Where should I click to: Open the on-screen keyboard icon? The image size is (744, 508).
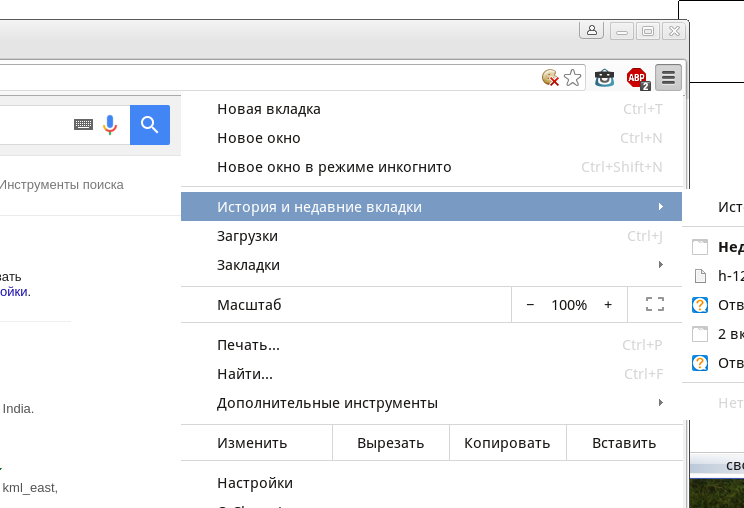pyautogui.click(x=83, y=125)
